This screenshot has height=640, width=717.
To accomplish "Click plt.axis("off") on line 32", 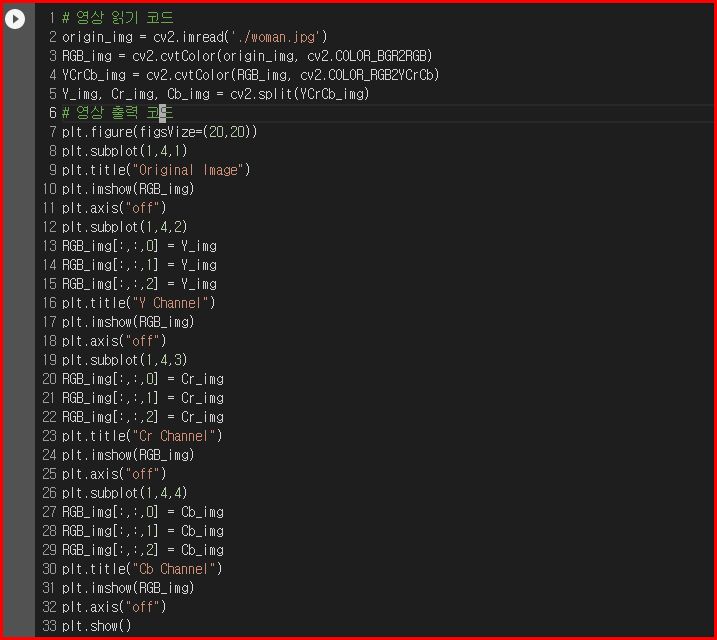I will pos(114,607).
